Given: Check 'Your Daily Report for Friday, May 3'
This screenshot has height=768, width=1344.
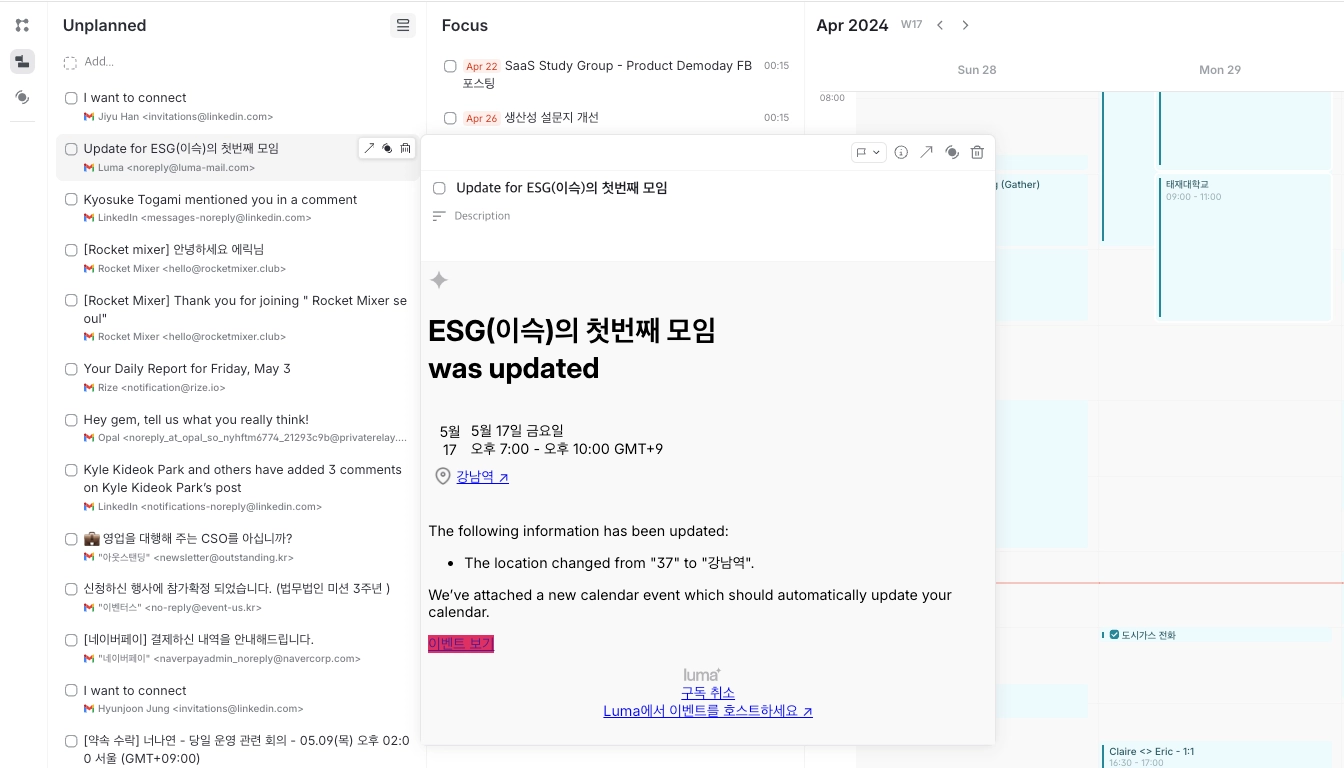Looking at the screenshot, I should tap(71, 369).
